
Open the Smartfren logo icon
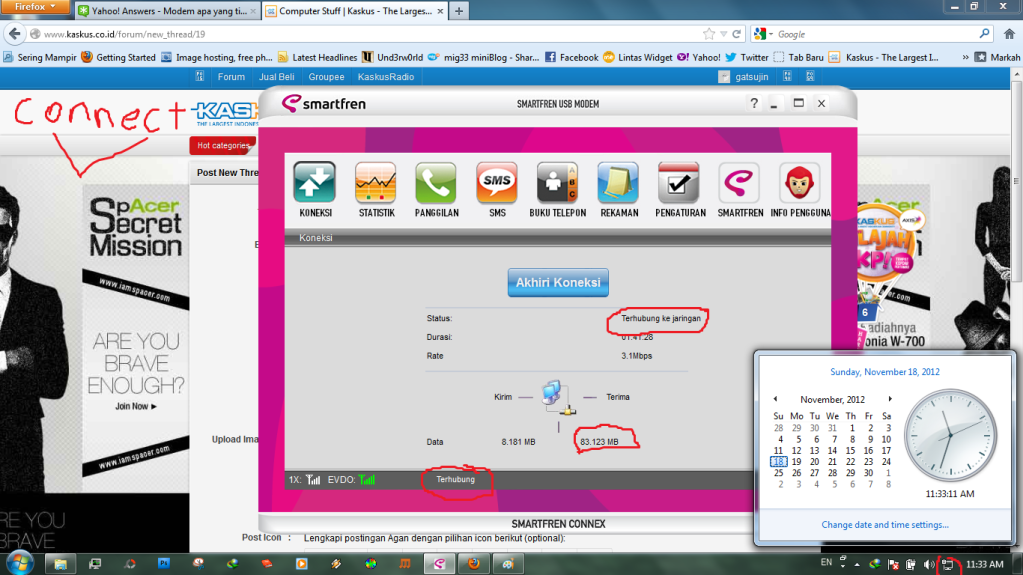[739, 183]
